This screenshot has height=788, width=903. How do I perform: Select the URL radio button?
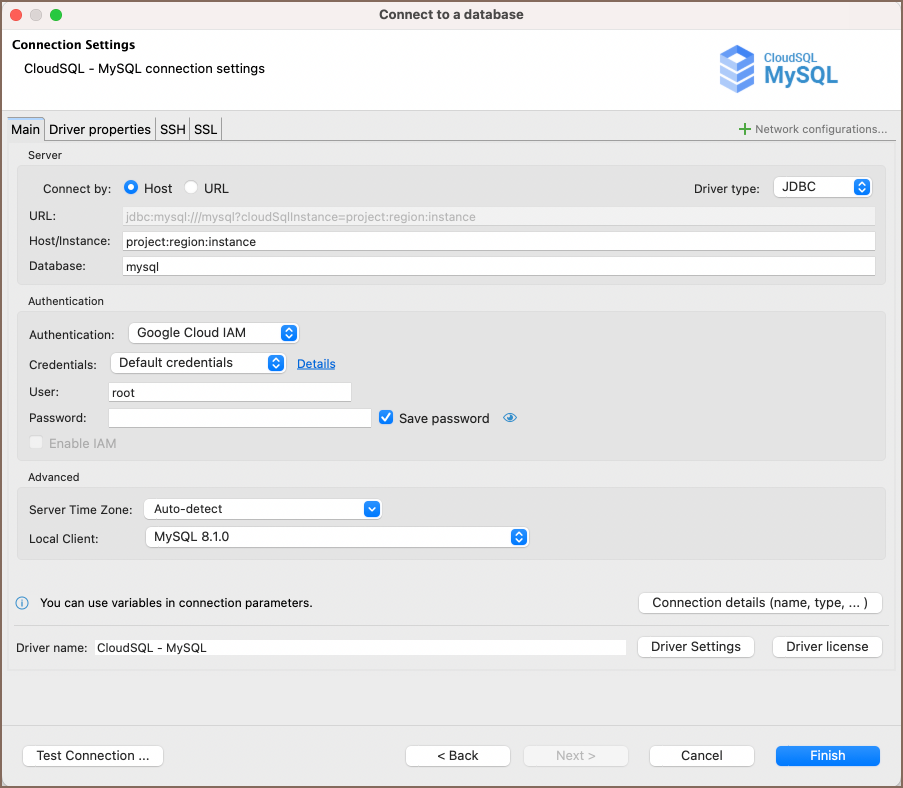[x=191, y=188]
